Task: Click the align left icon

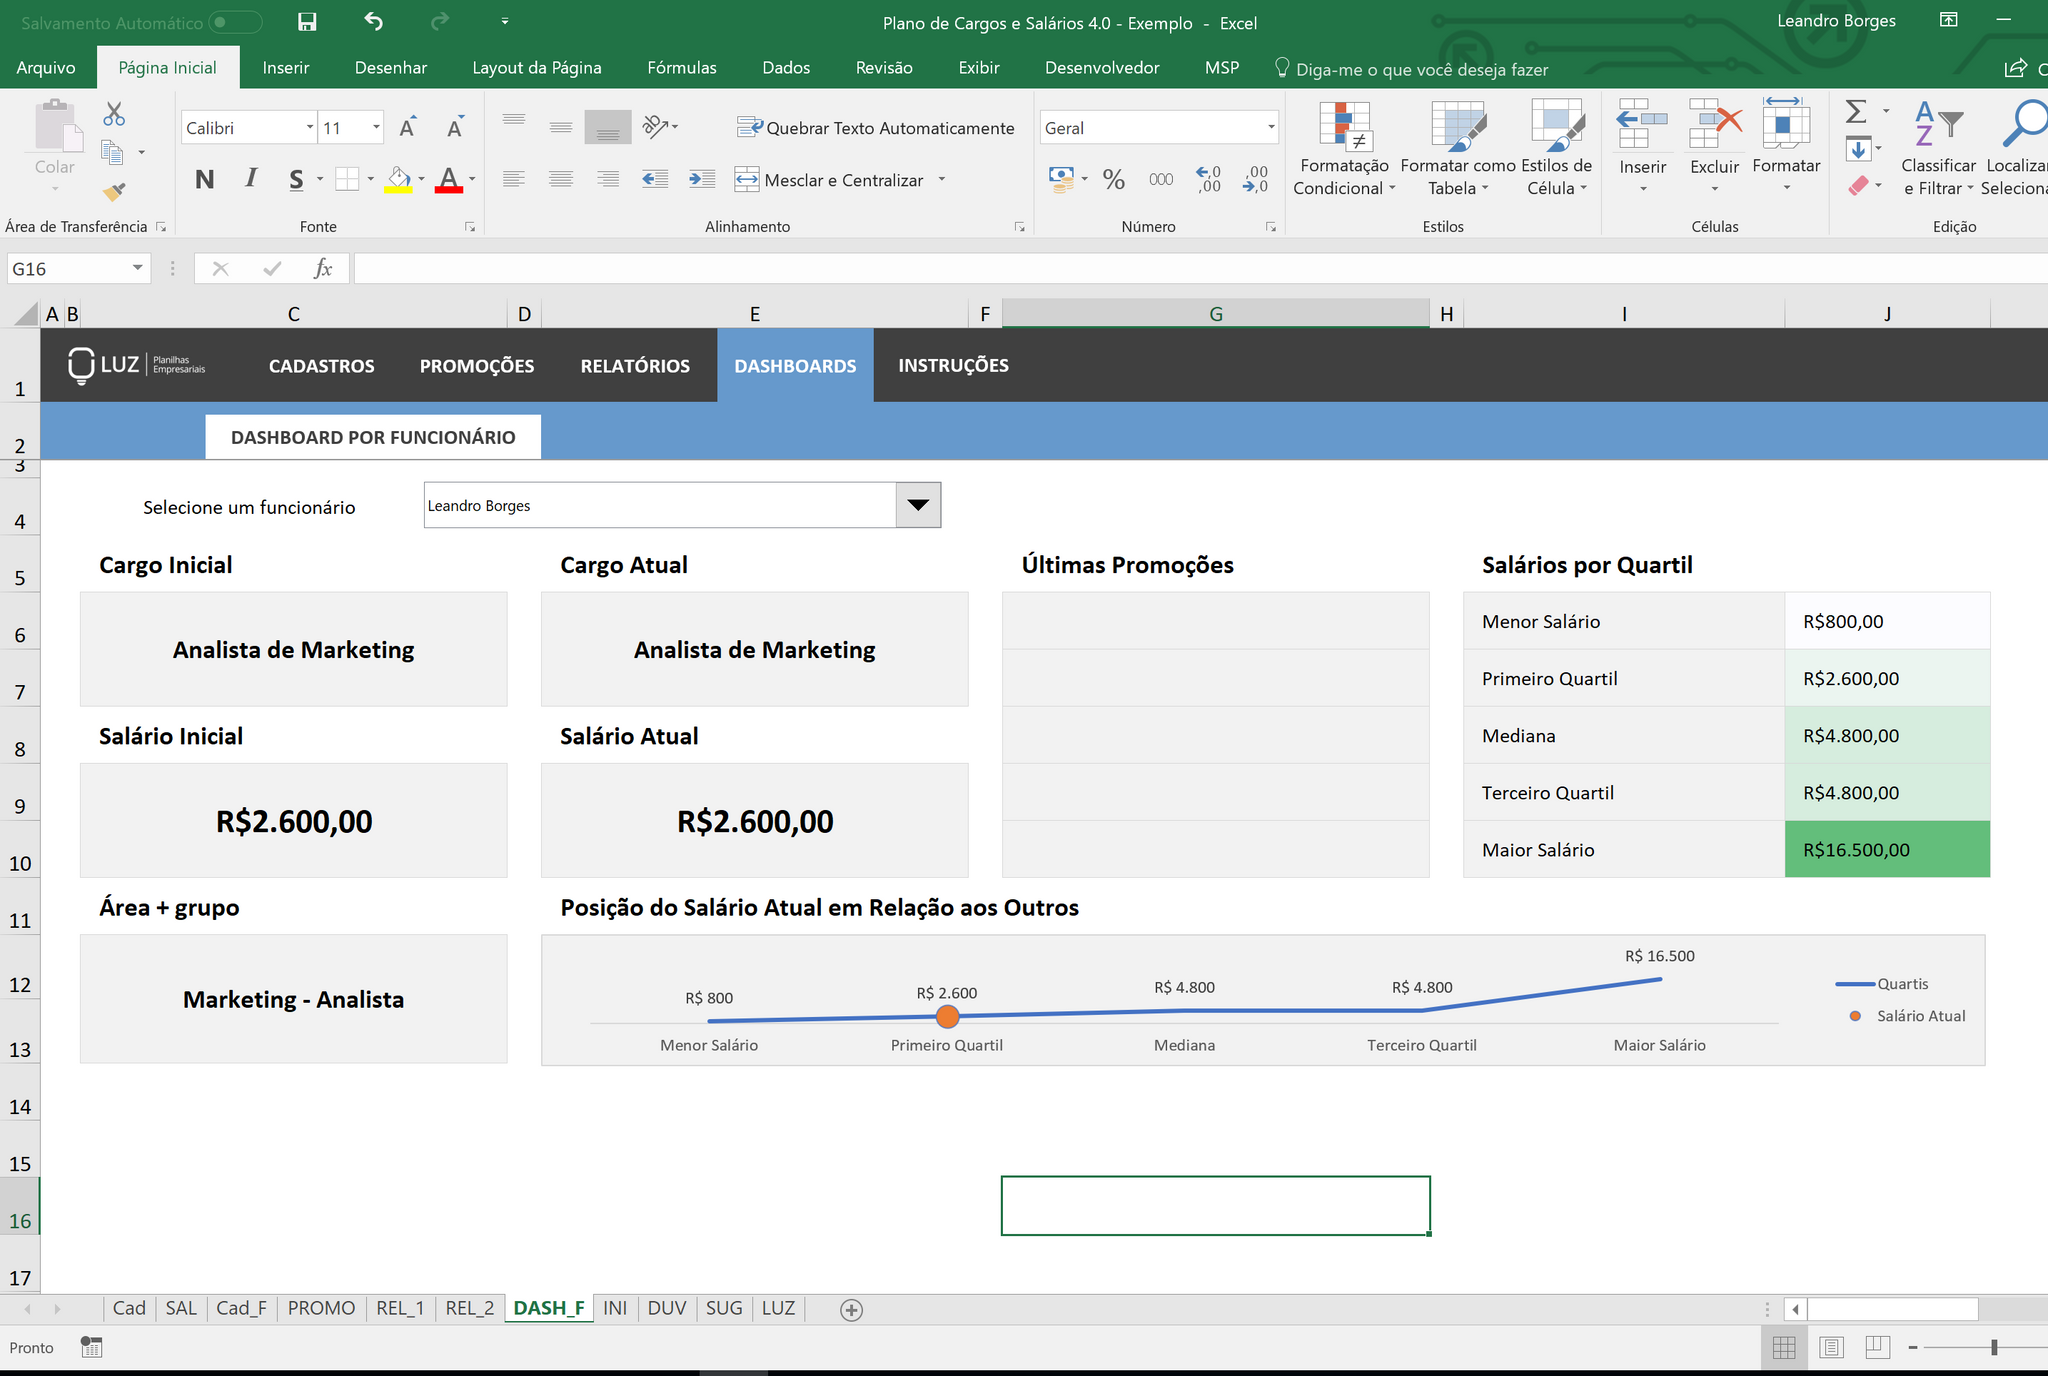Action: [x=514, y=179]
